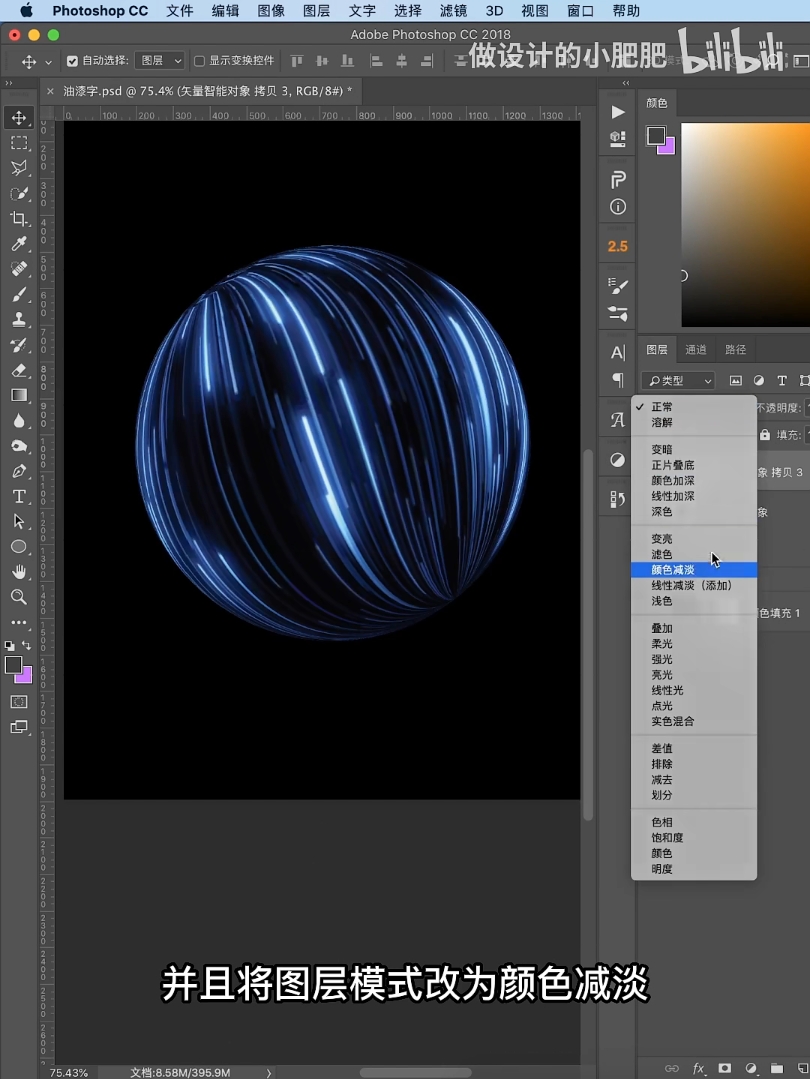Select the Move tool in the toolbox
Screen dimensions: 810x1079
(x=19, y=118)
